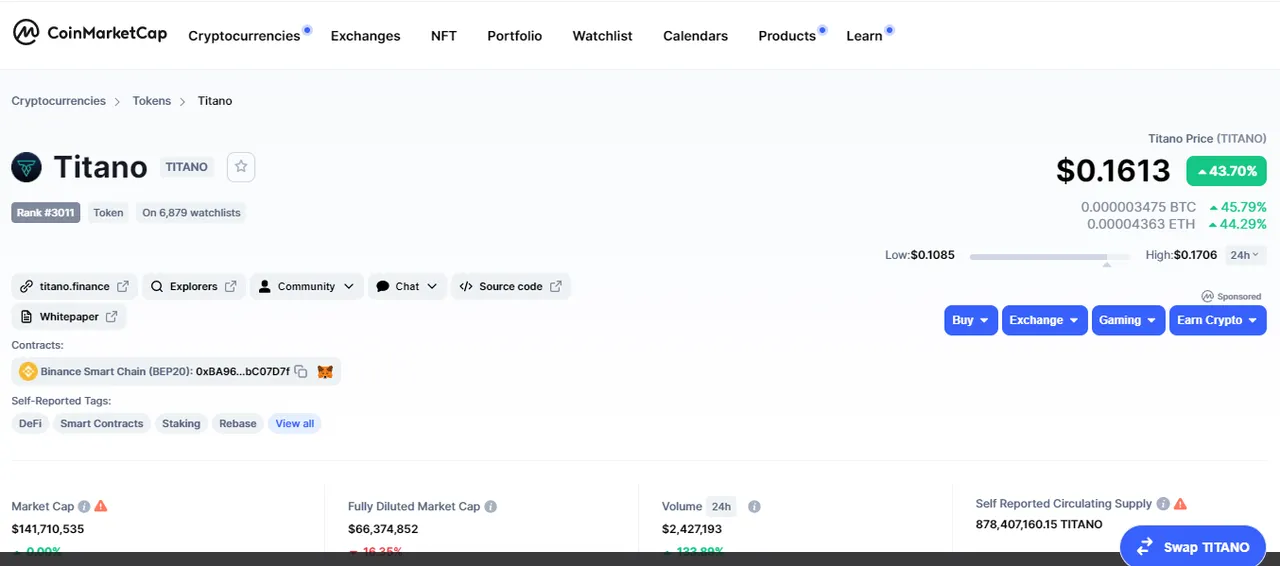Click the TITANO ticker symbol badge
The image size is (1280, 566).
tap(187, 167)
